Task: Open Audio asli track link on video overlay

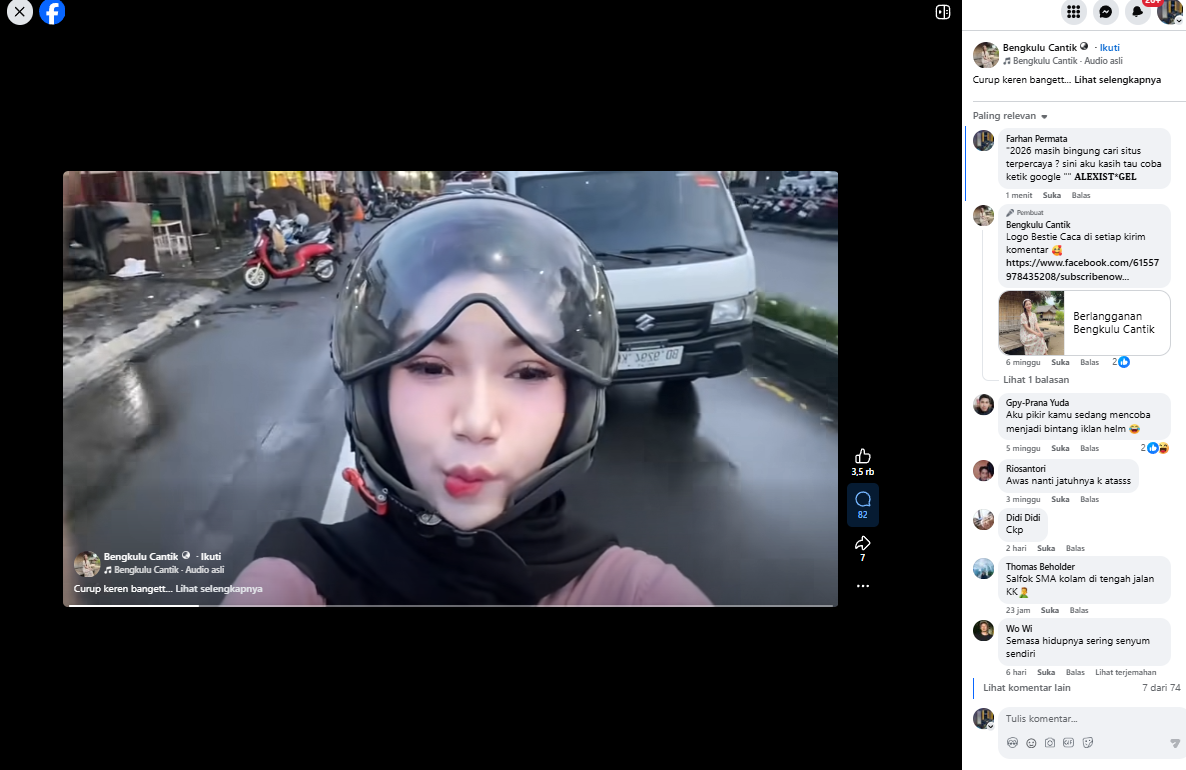Action: [169, 570]
